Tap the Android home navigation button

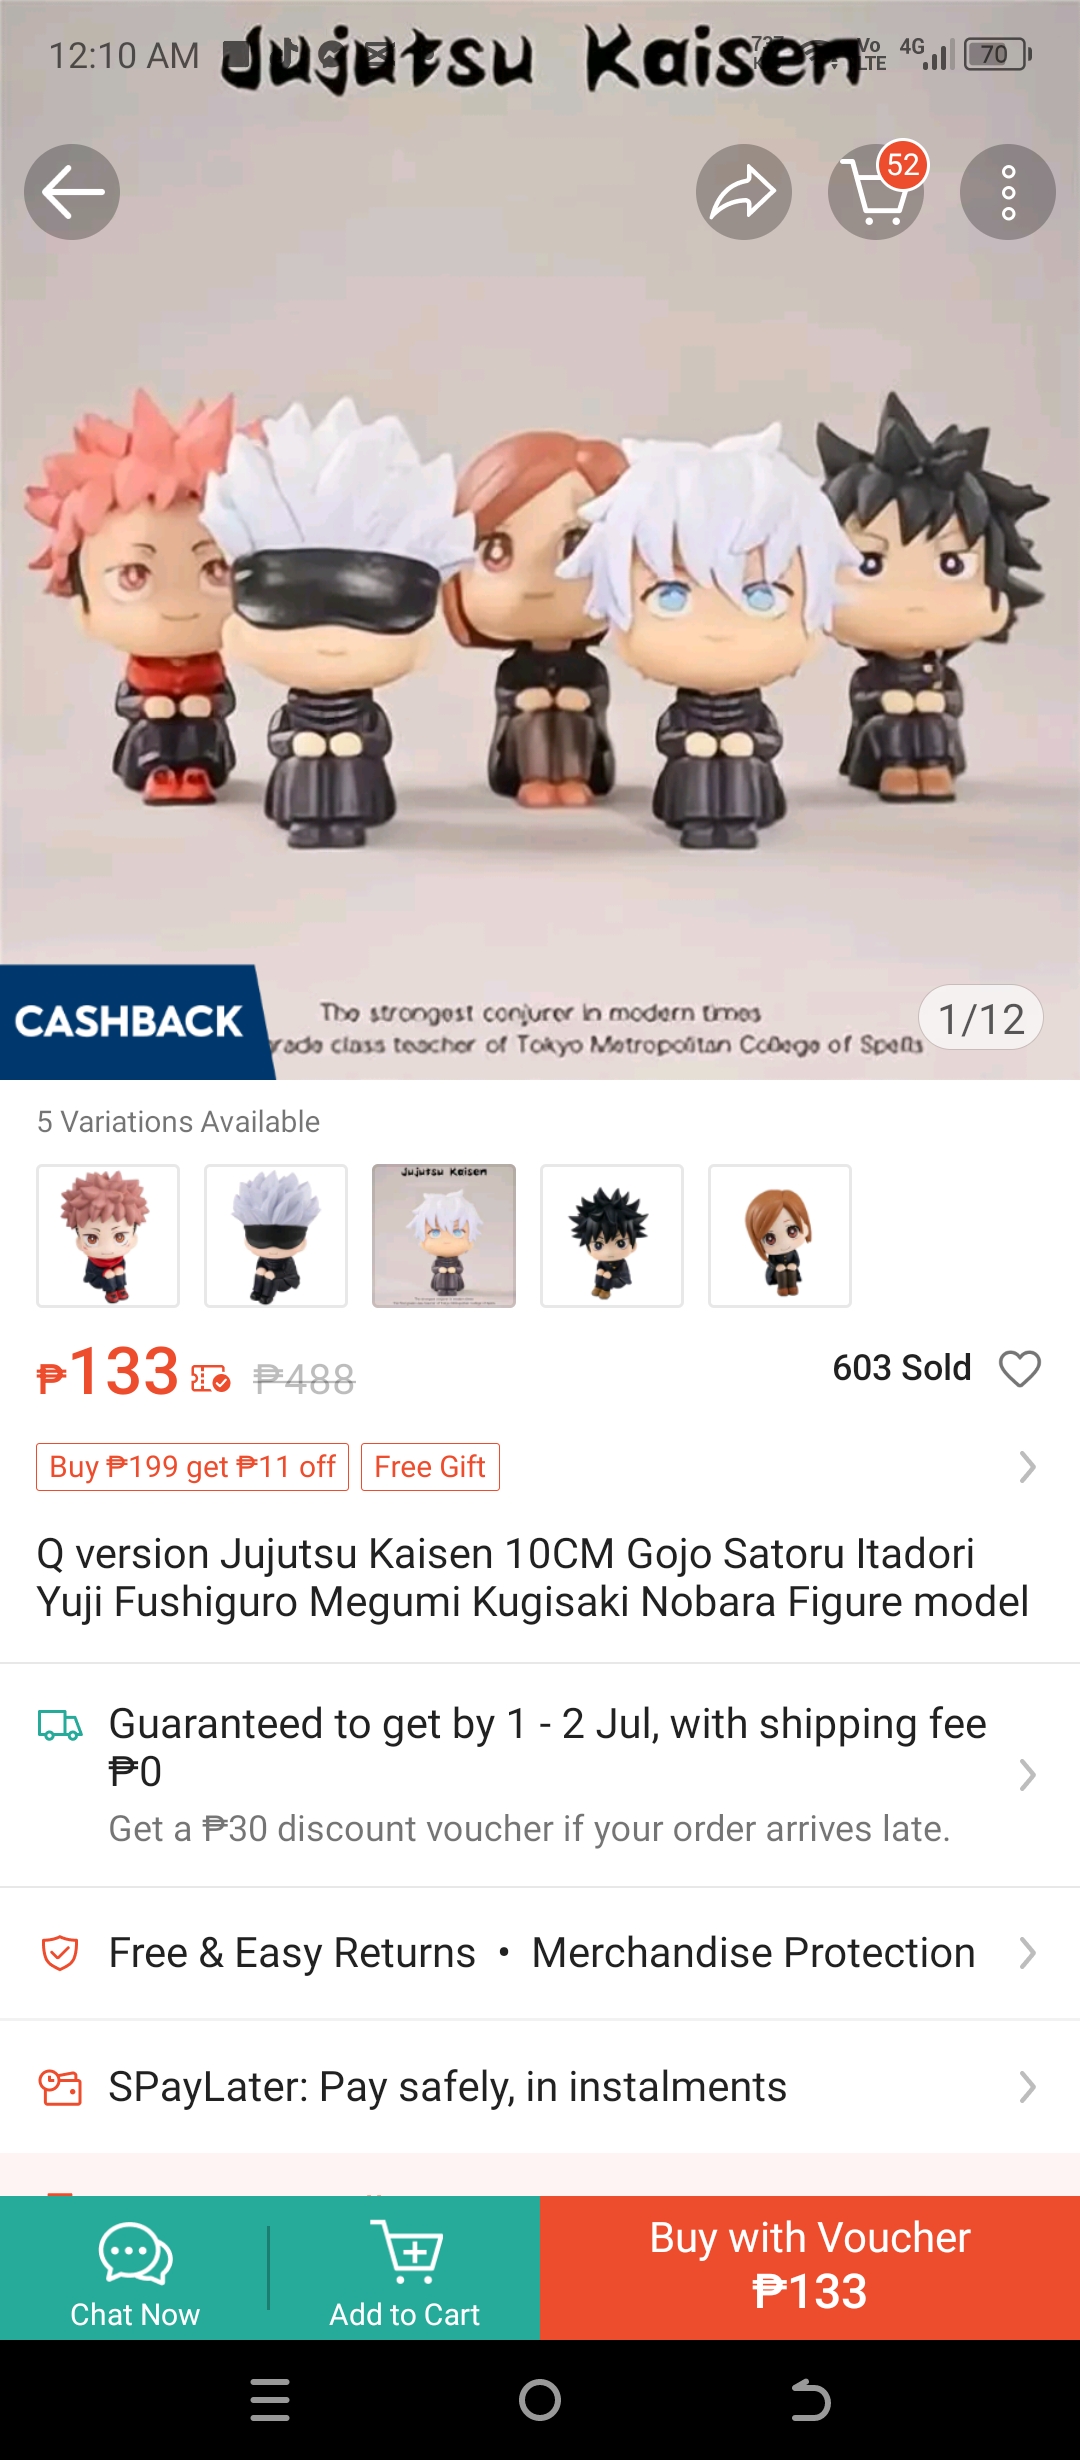coord(540,2400)
